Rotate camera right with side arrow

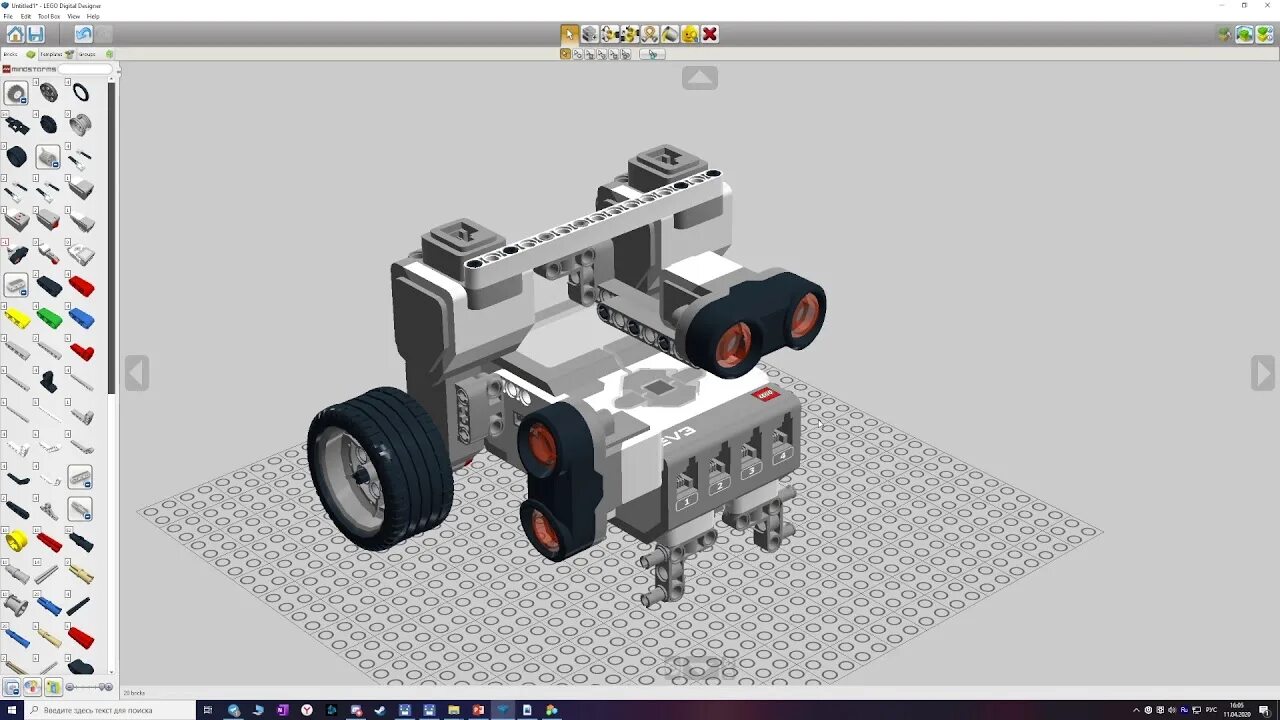coord(1262,373)
